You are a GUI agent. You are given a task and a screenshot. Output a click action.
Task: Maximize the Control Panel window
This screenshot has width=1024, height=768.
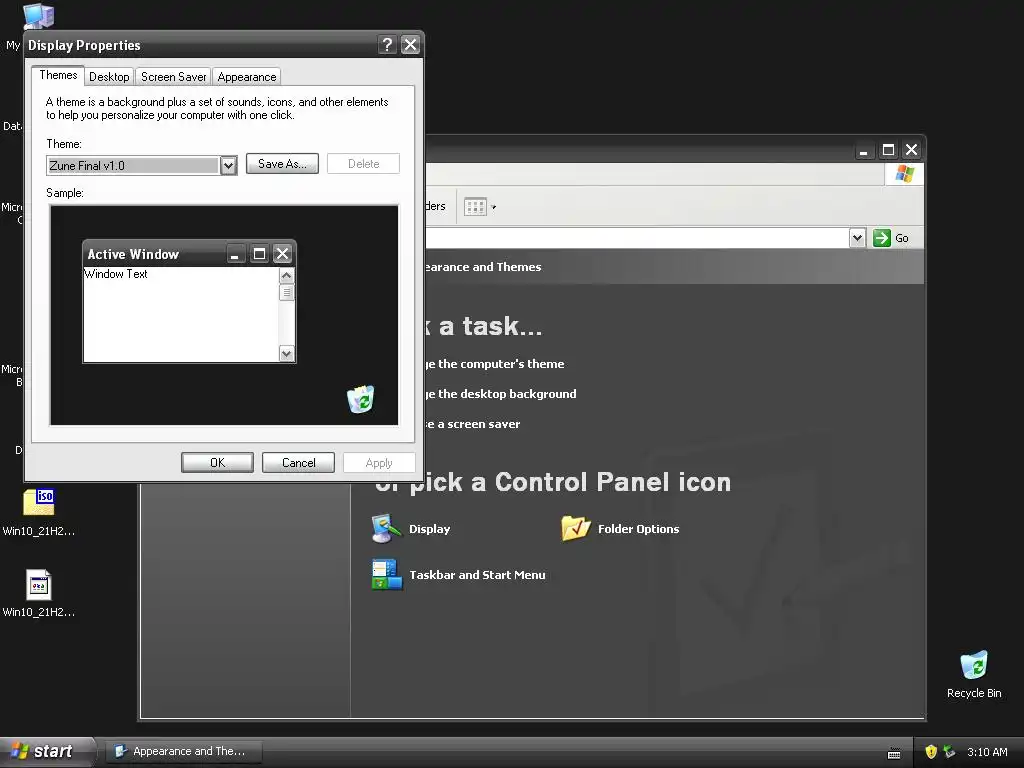coord(888,150)
